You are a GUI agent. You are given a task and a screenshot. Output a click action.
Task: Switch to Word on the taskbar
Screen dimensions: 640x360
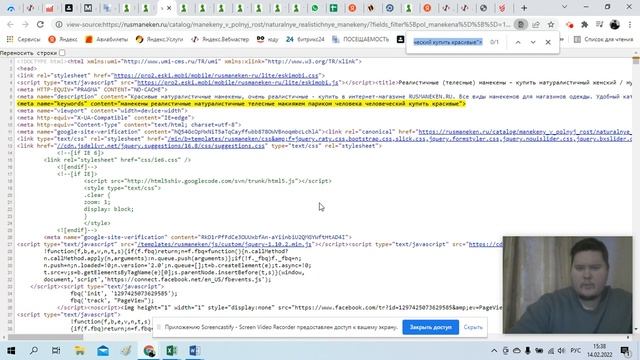(194, 351)
